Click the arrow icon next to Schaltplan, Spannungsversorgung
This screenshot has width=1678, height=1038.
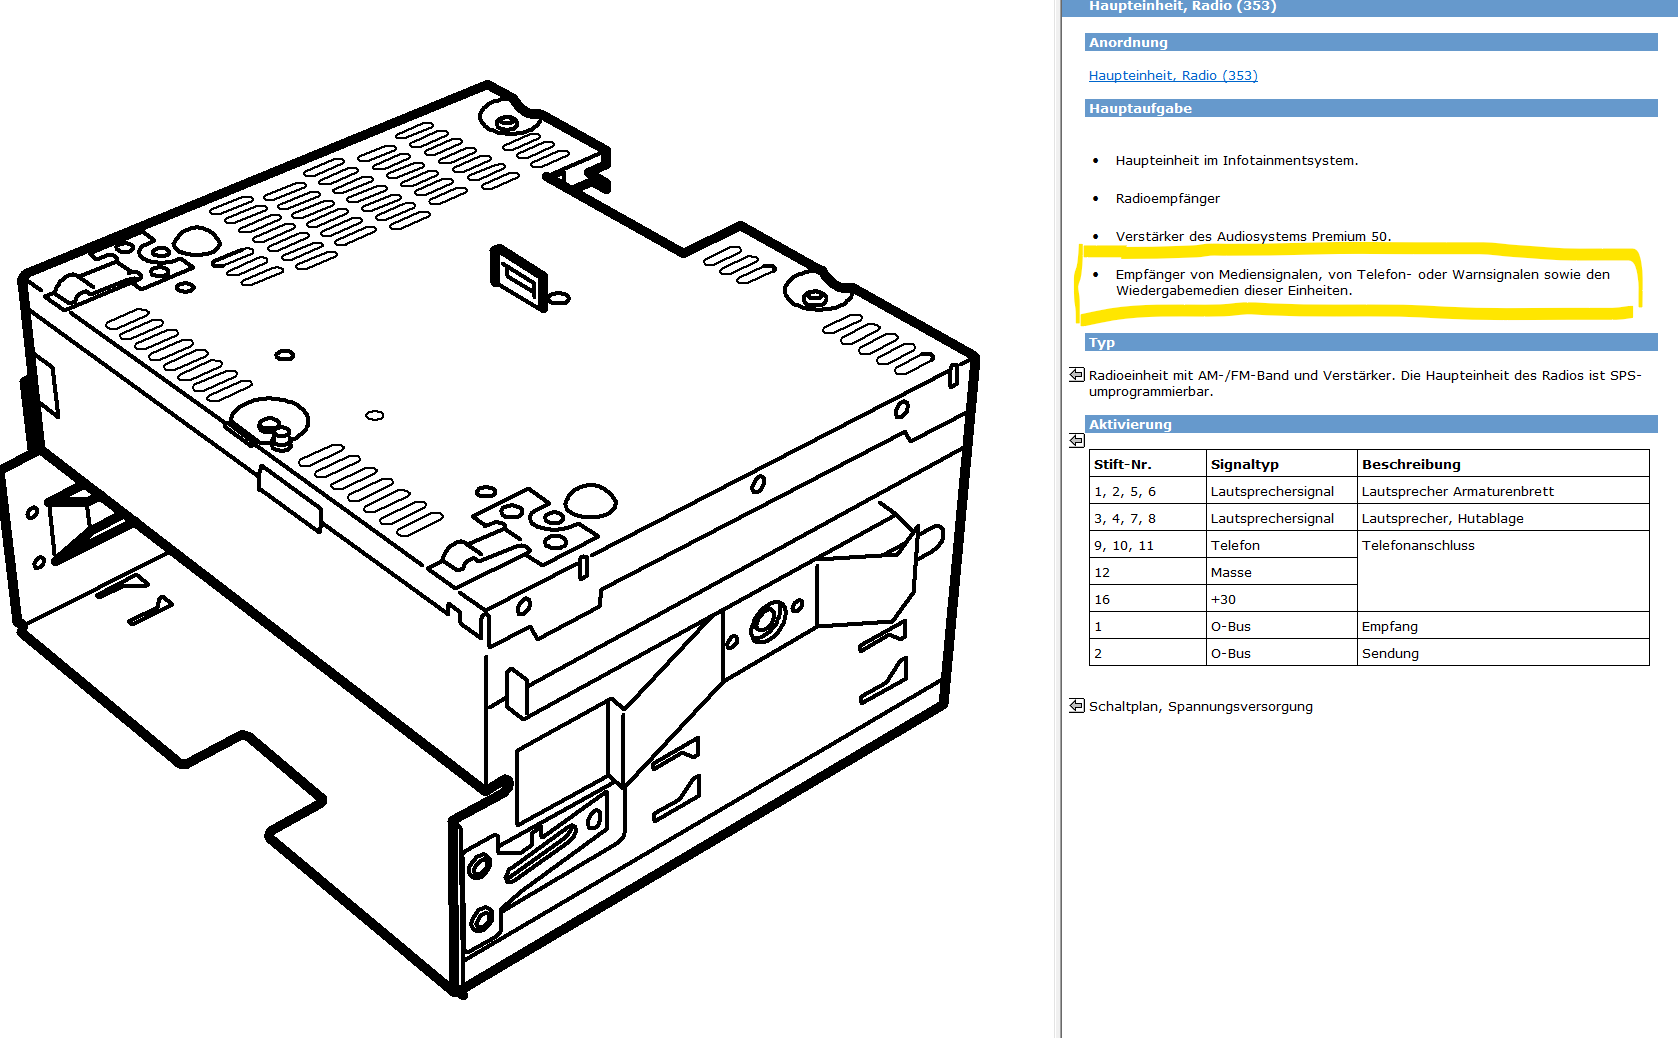click(x=1077, y=705)
